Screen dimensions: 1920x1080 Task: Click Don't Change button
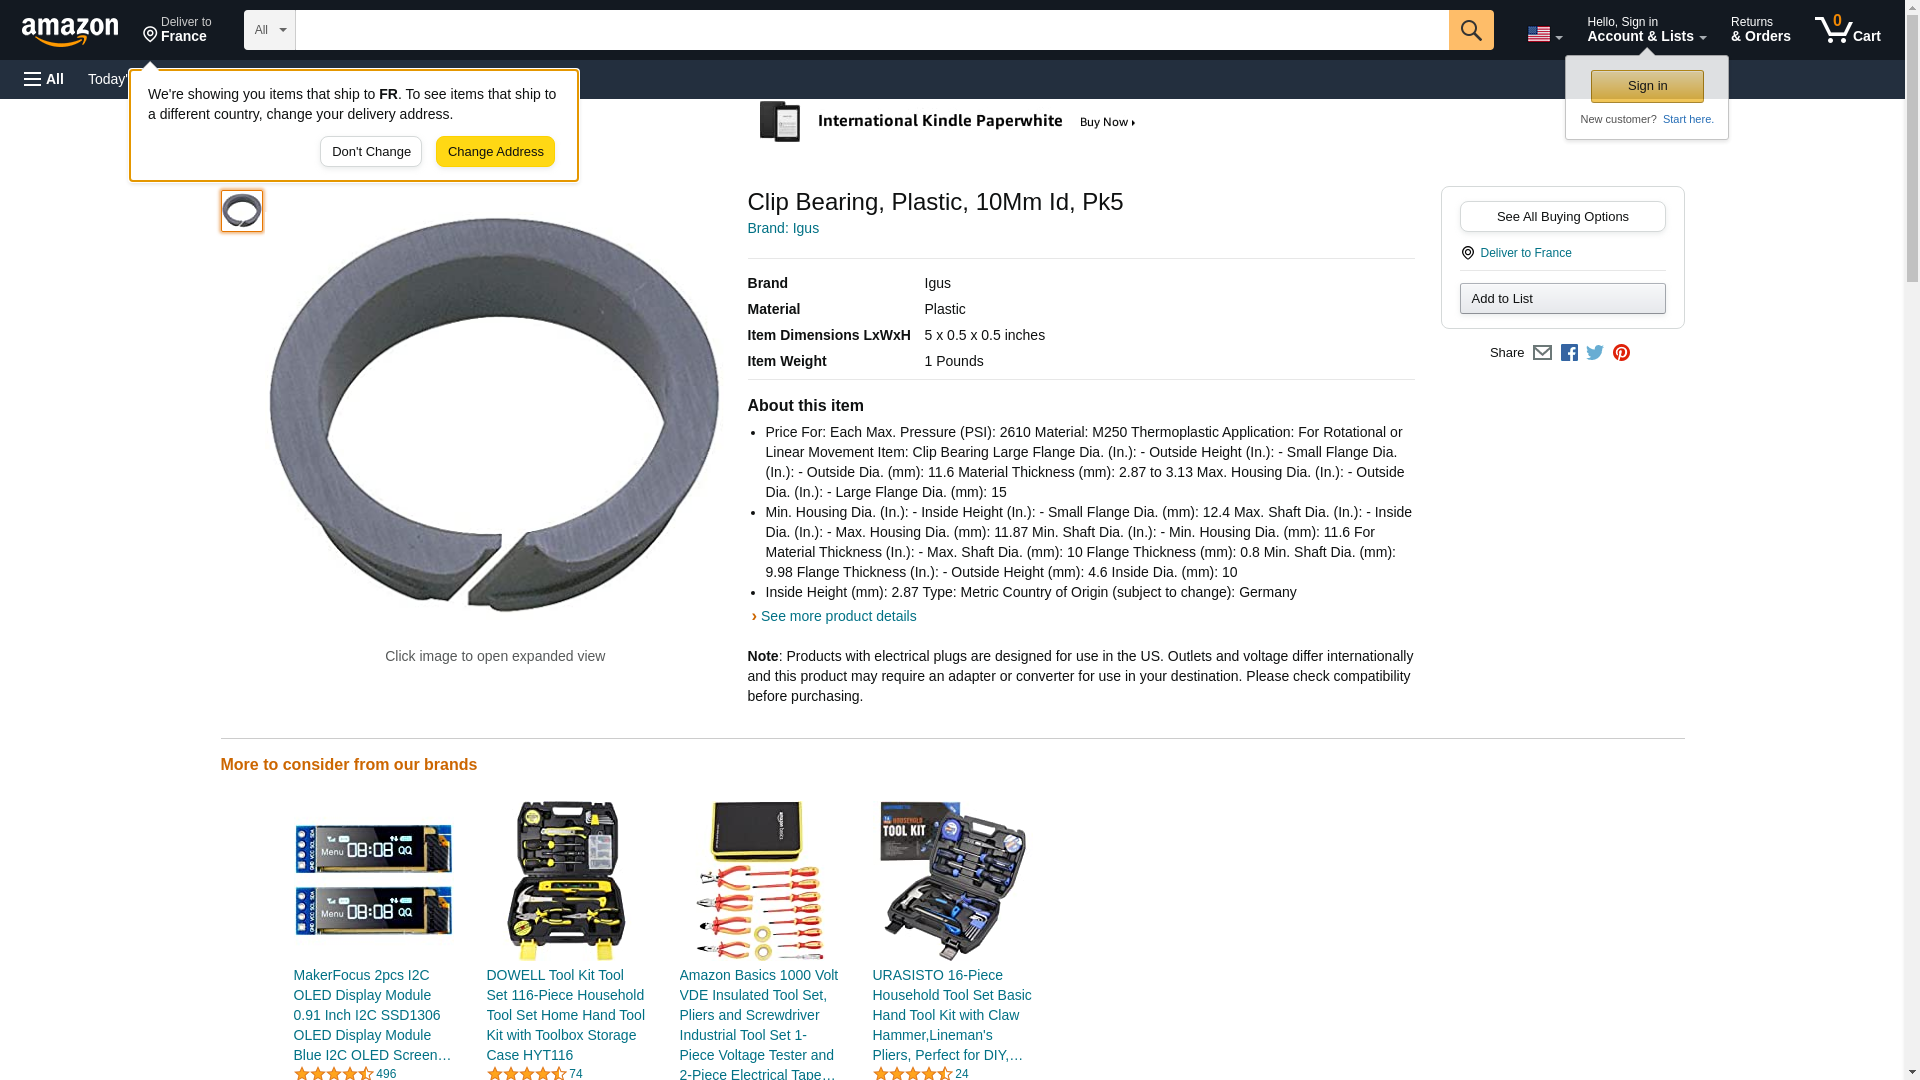(371, 152)
